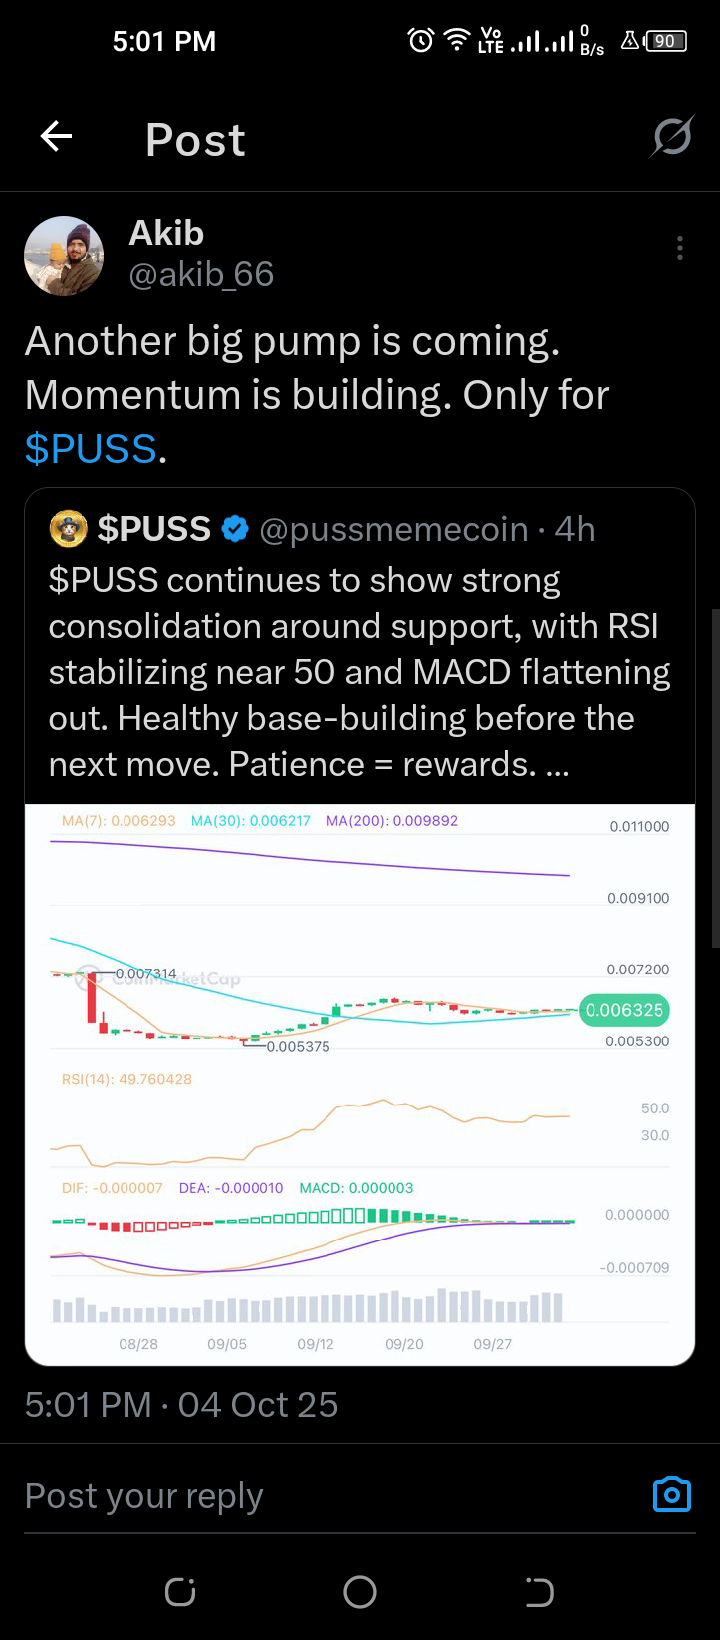
Task: Open the three-dot post options menu
Action: click(x=680, y=248)
